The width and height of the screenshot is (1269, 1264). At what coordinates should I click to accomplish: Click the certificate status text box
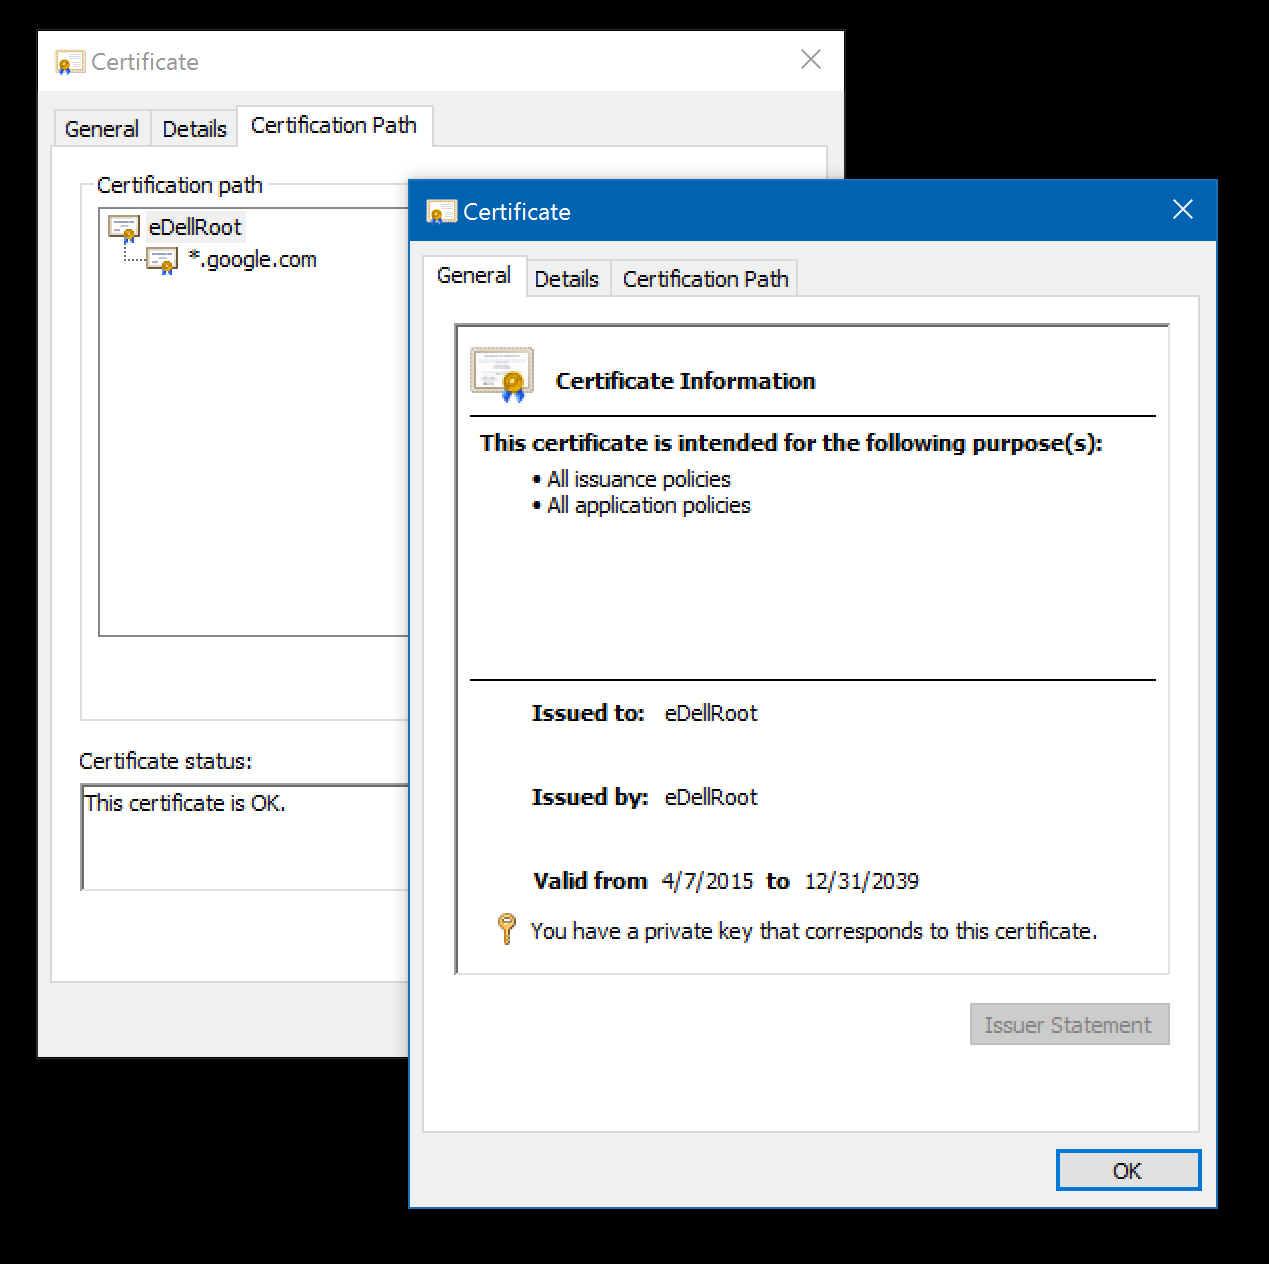pyautogui.click(x=245, y=837)
